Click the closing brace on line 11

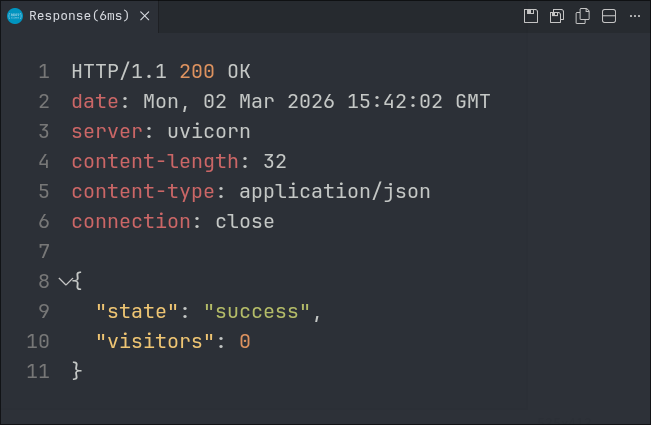click(x=77, y=371)
